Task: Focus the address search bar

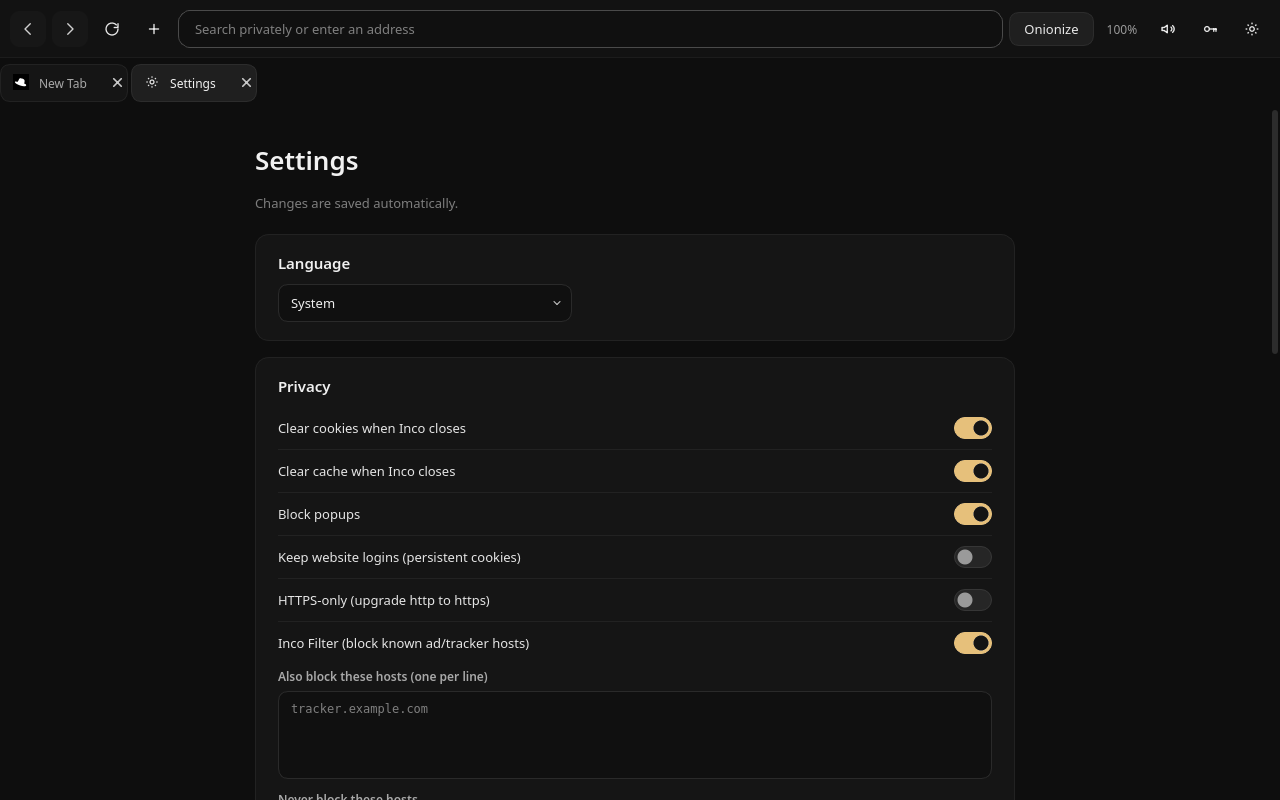Action: [590, 29]
